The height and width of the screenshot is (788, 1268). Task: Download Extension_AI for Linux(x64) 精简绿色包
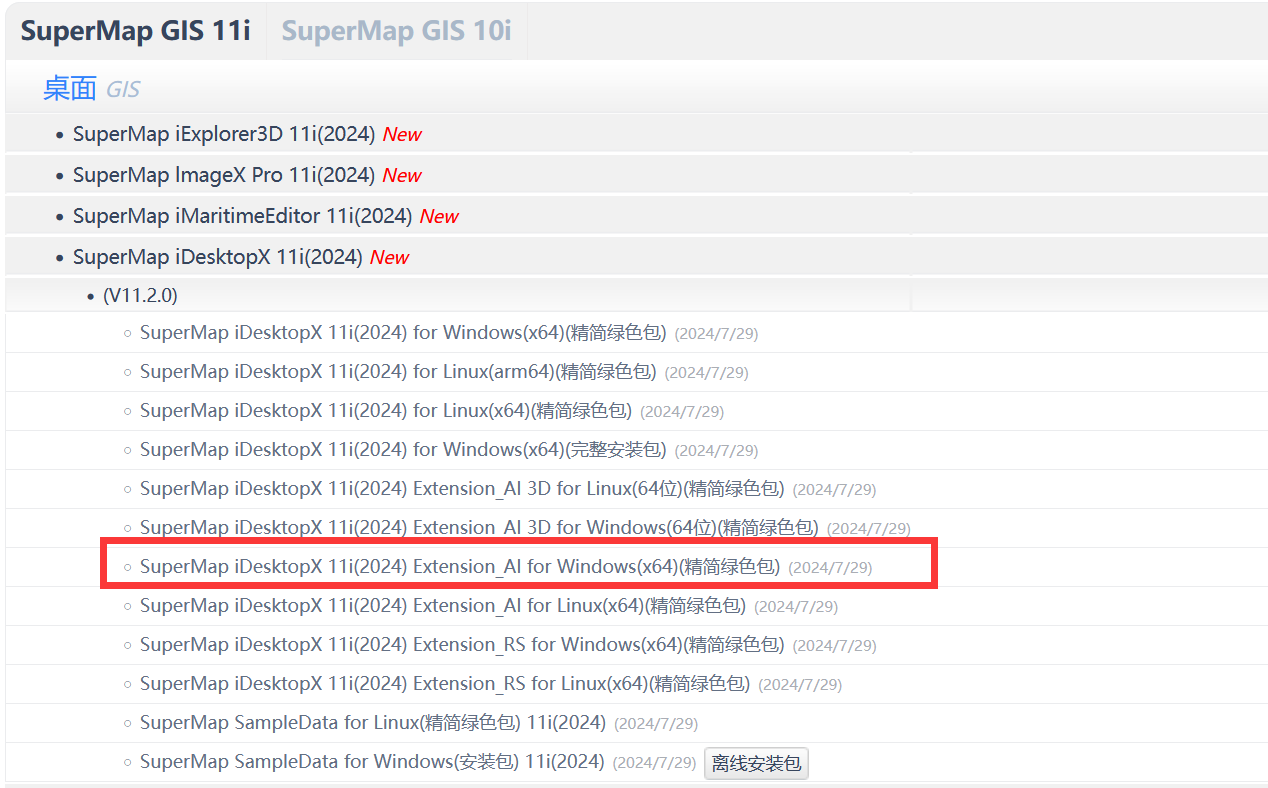tap(443, 605)
